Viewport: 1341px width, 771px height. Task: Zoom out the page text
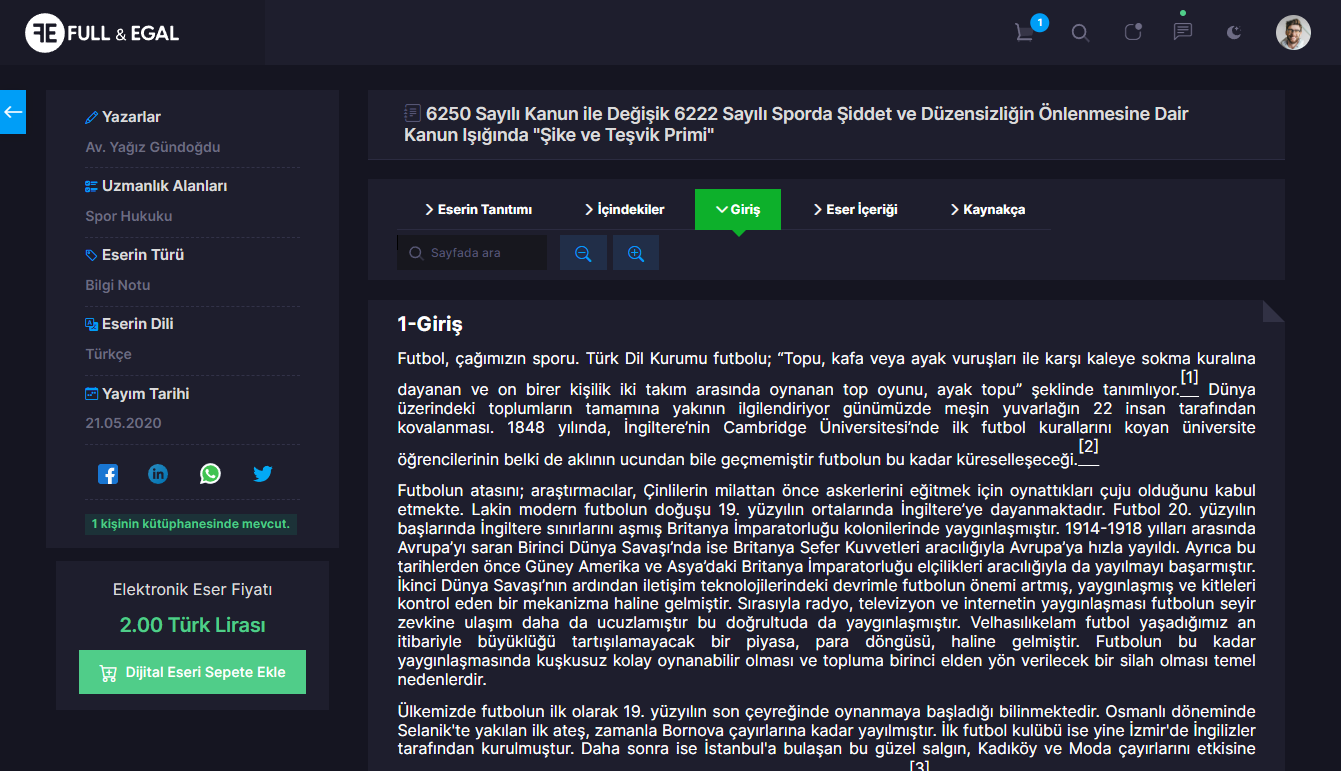[x=583, y=254]
